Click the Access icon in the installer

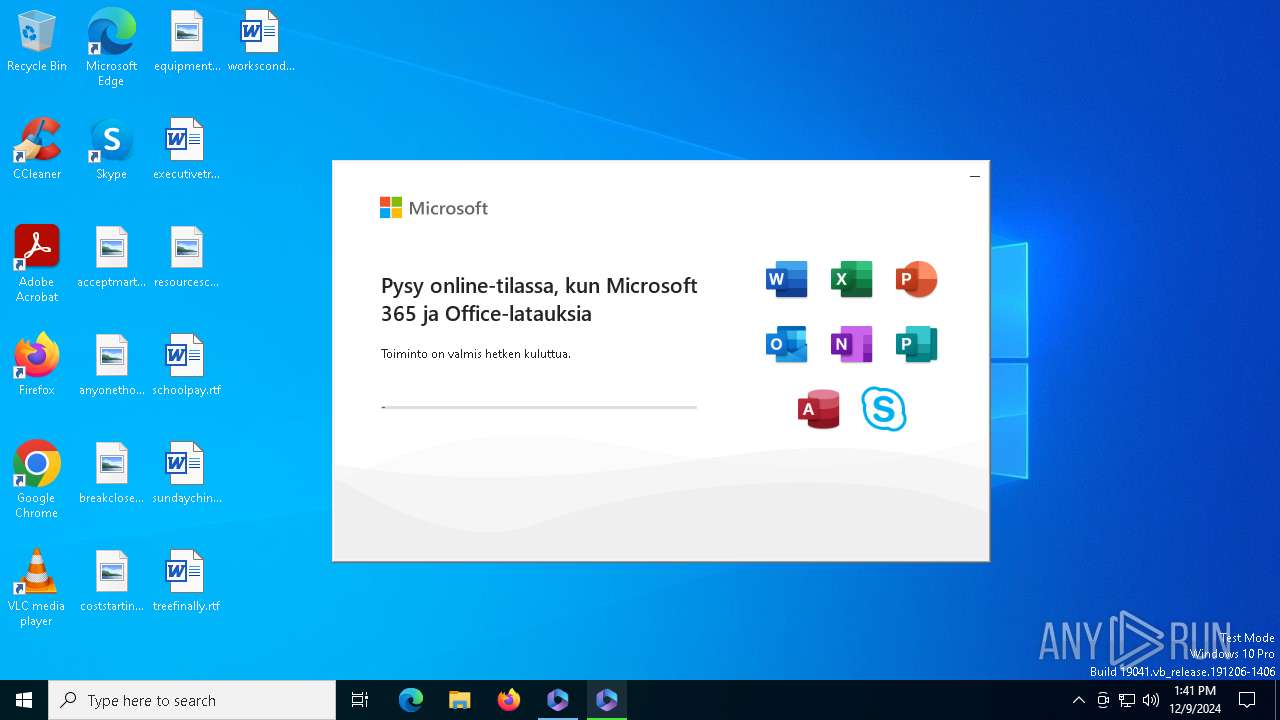pos(819,409)
